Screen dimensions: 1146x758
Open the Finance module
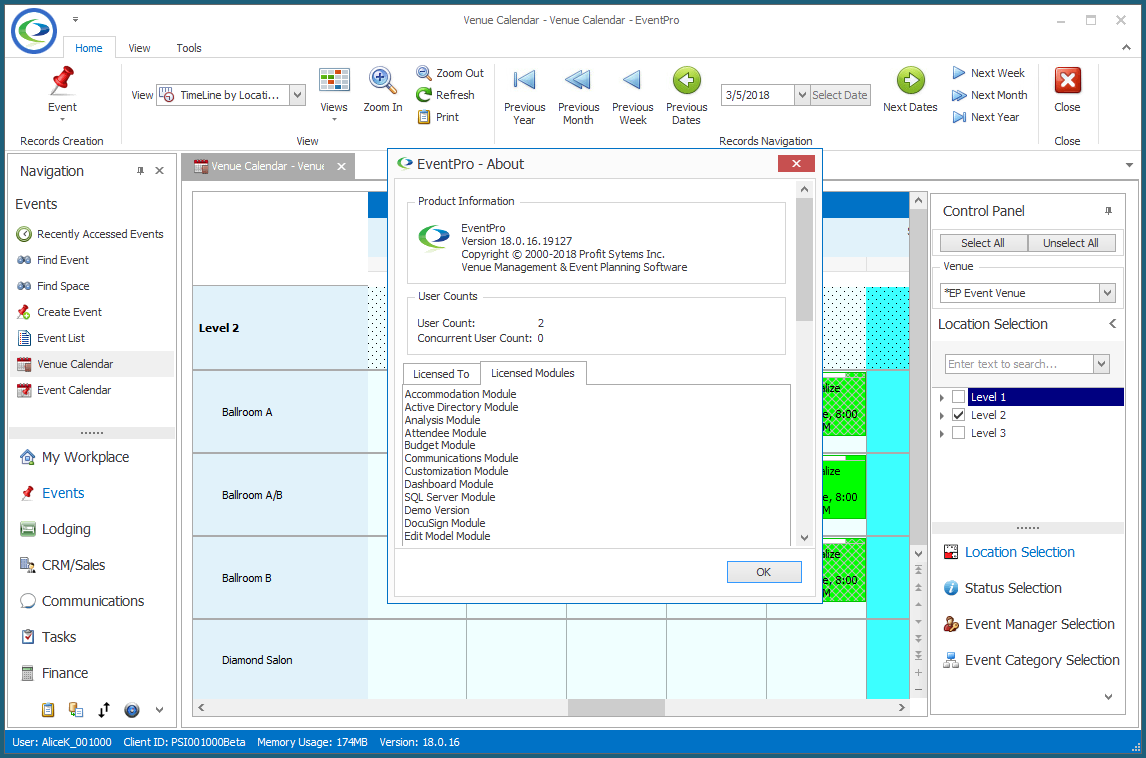tap(54, 673)
